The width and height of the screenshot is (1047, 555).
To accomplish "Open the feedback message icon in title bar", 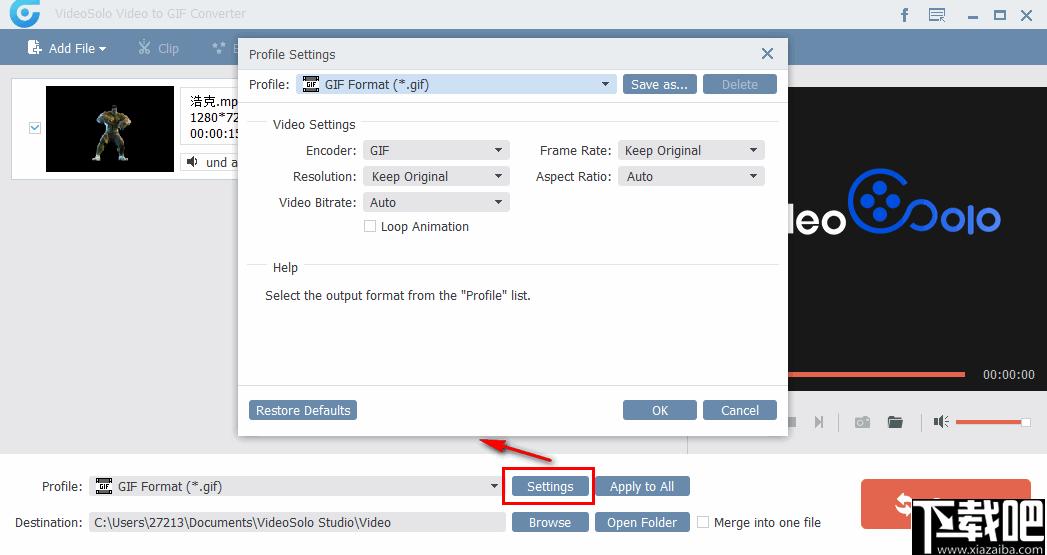I will 937,15.
